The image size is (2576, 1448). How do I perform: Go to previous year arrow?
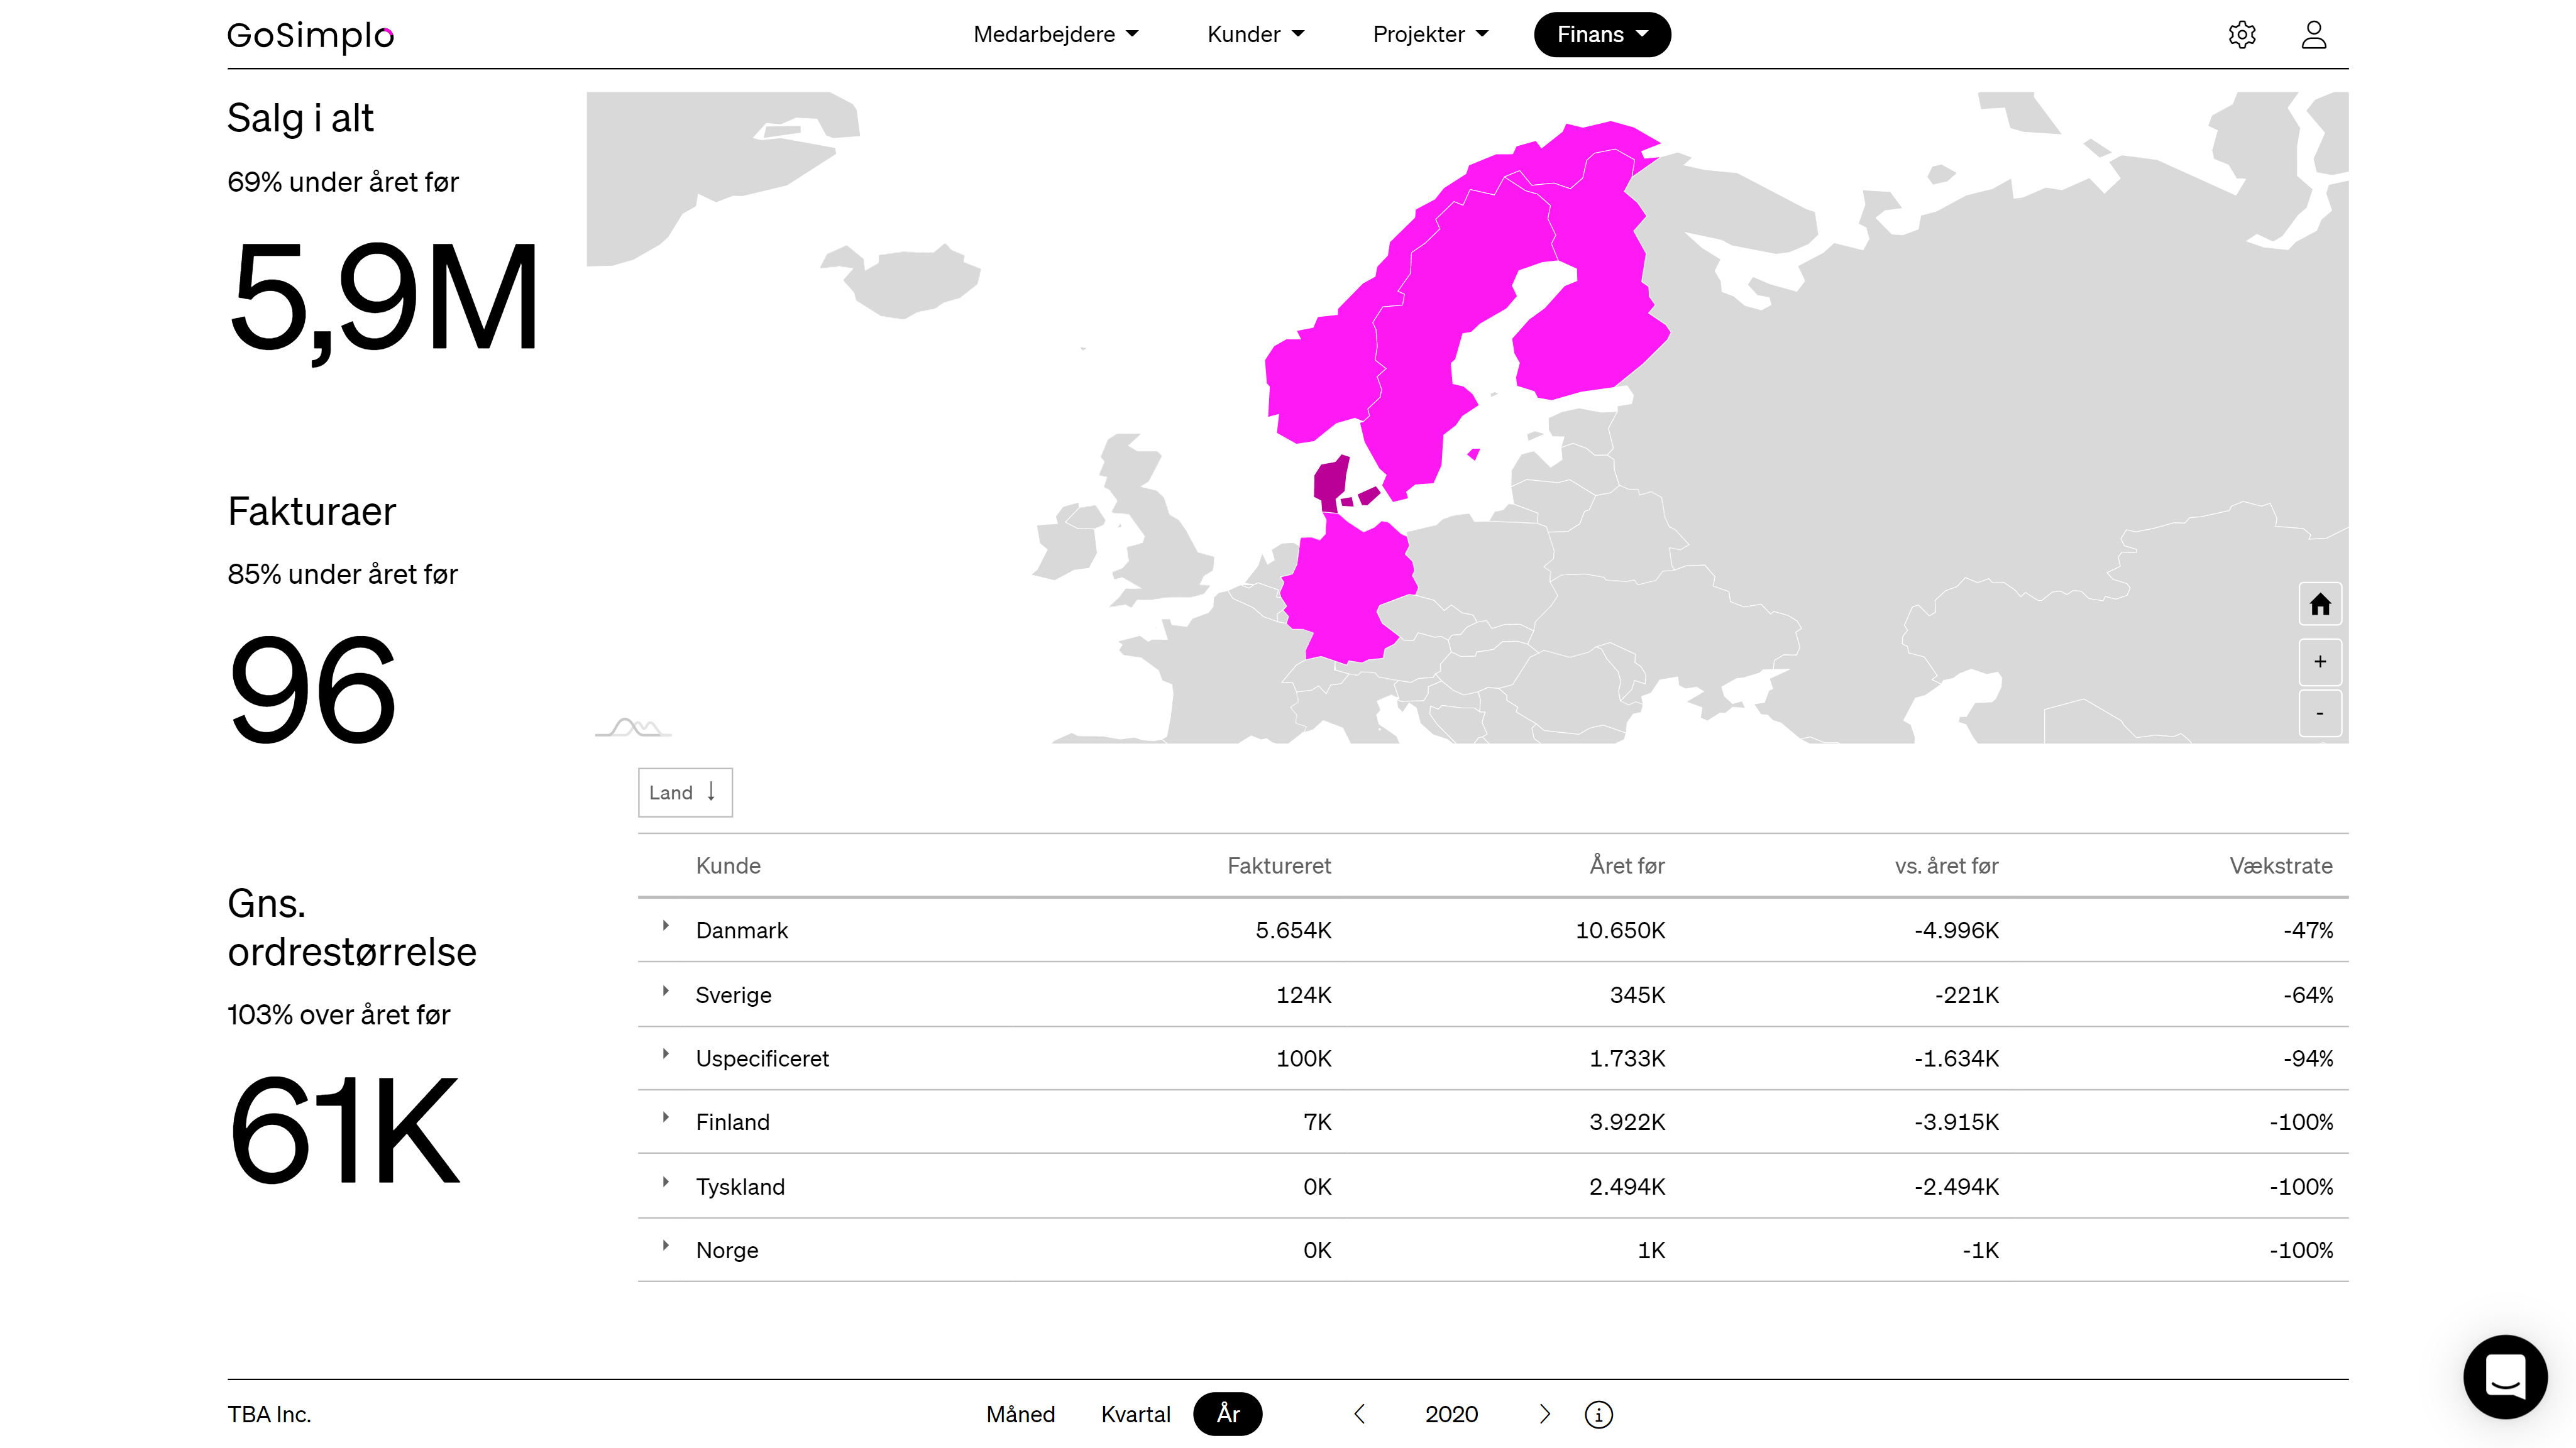1359,1414
